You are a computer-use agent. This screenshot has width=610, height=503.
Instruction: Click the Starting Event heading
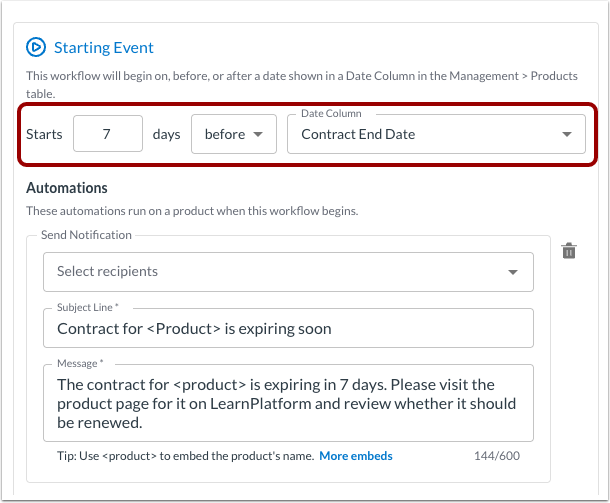(104, 47)
